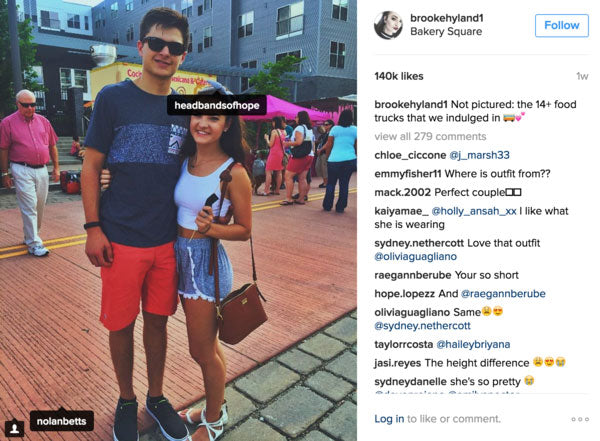Open the nolanbetts photo tag

[62, 421]
